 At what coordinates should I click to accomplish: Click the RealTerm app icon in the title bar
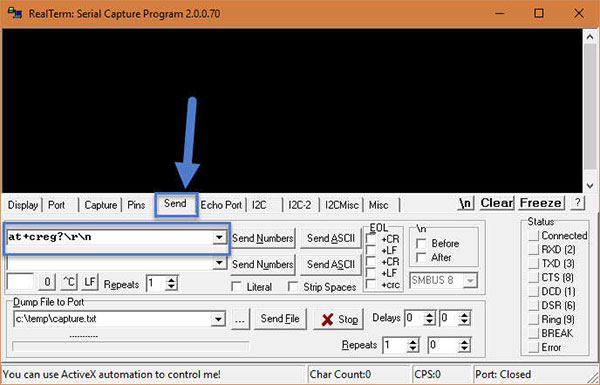[x=15, y=14]
